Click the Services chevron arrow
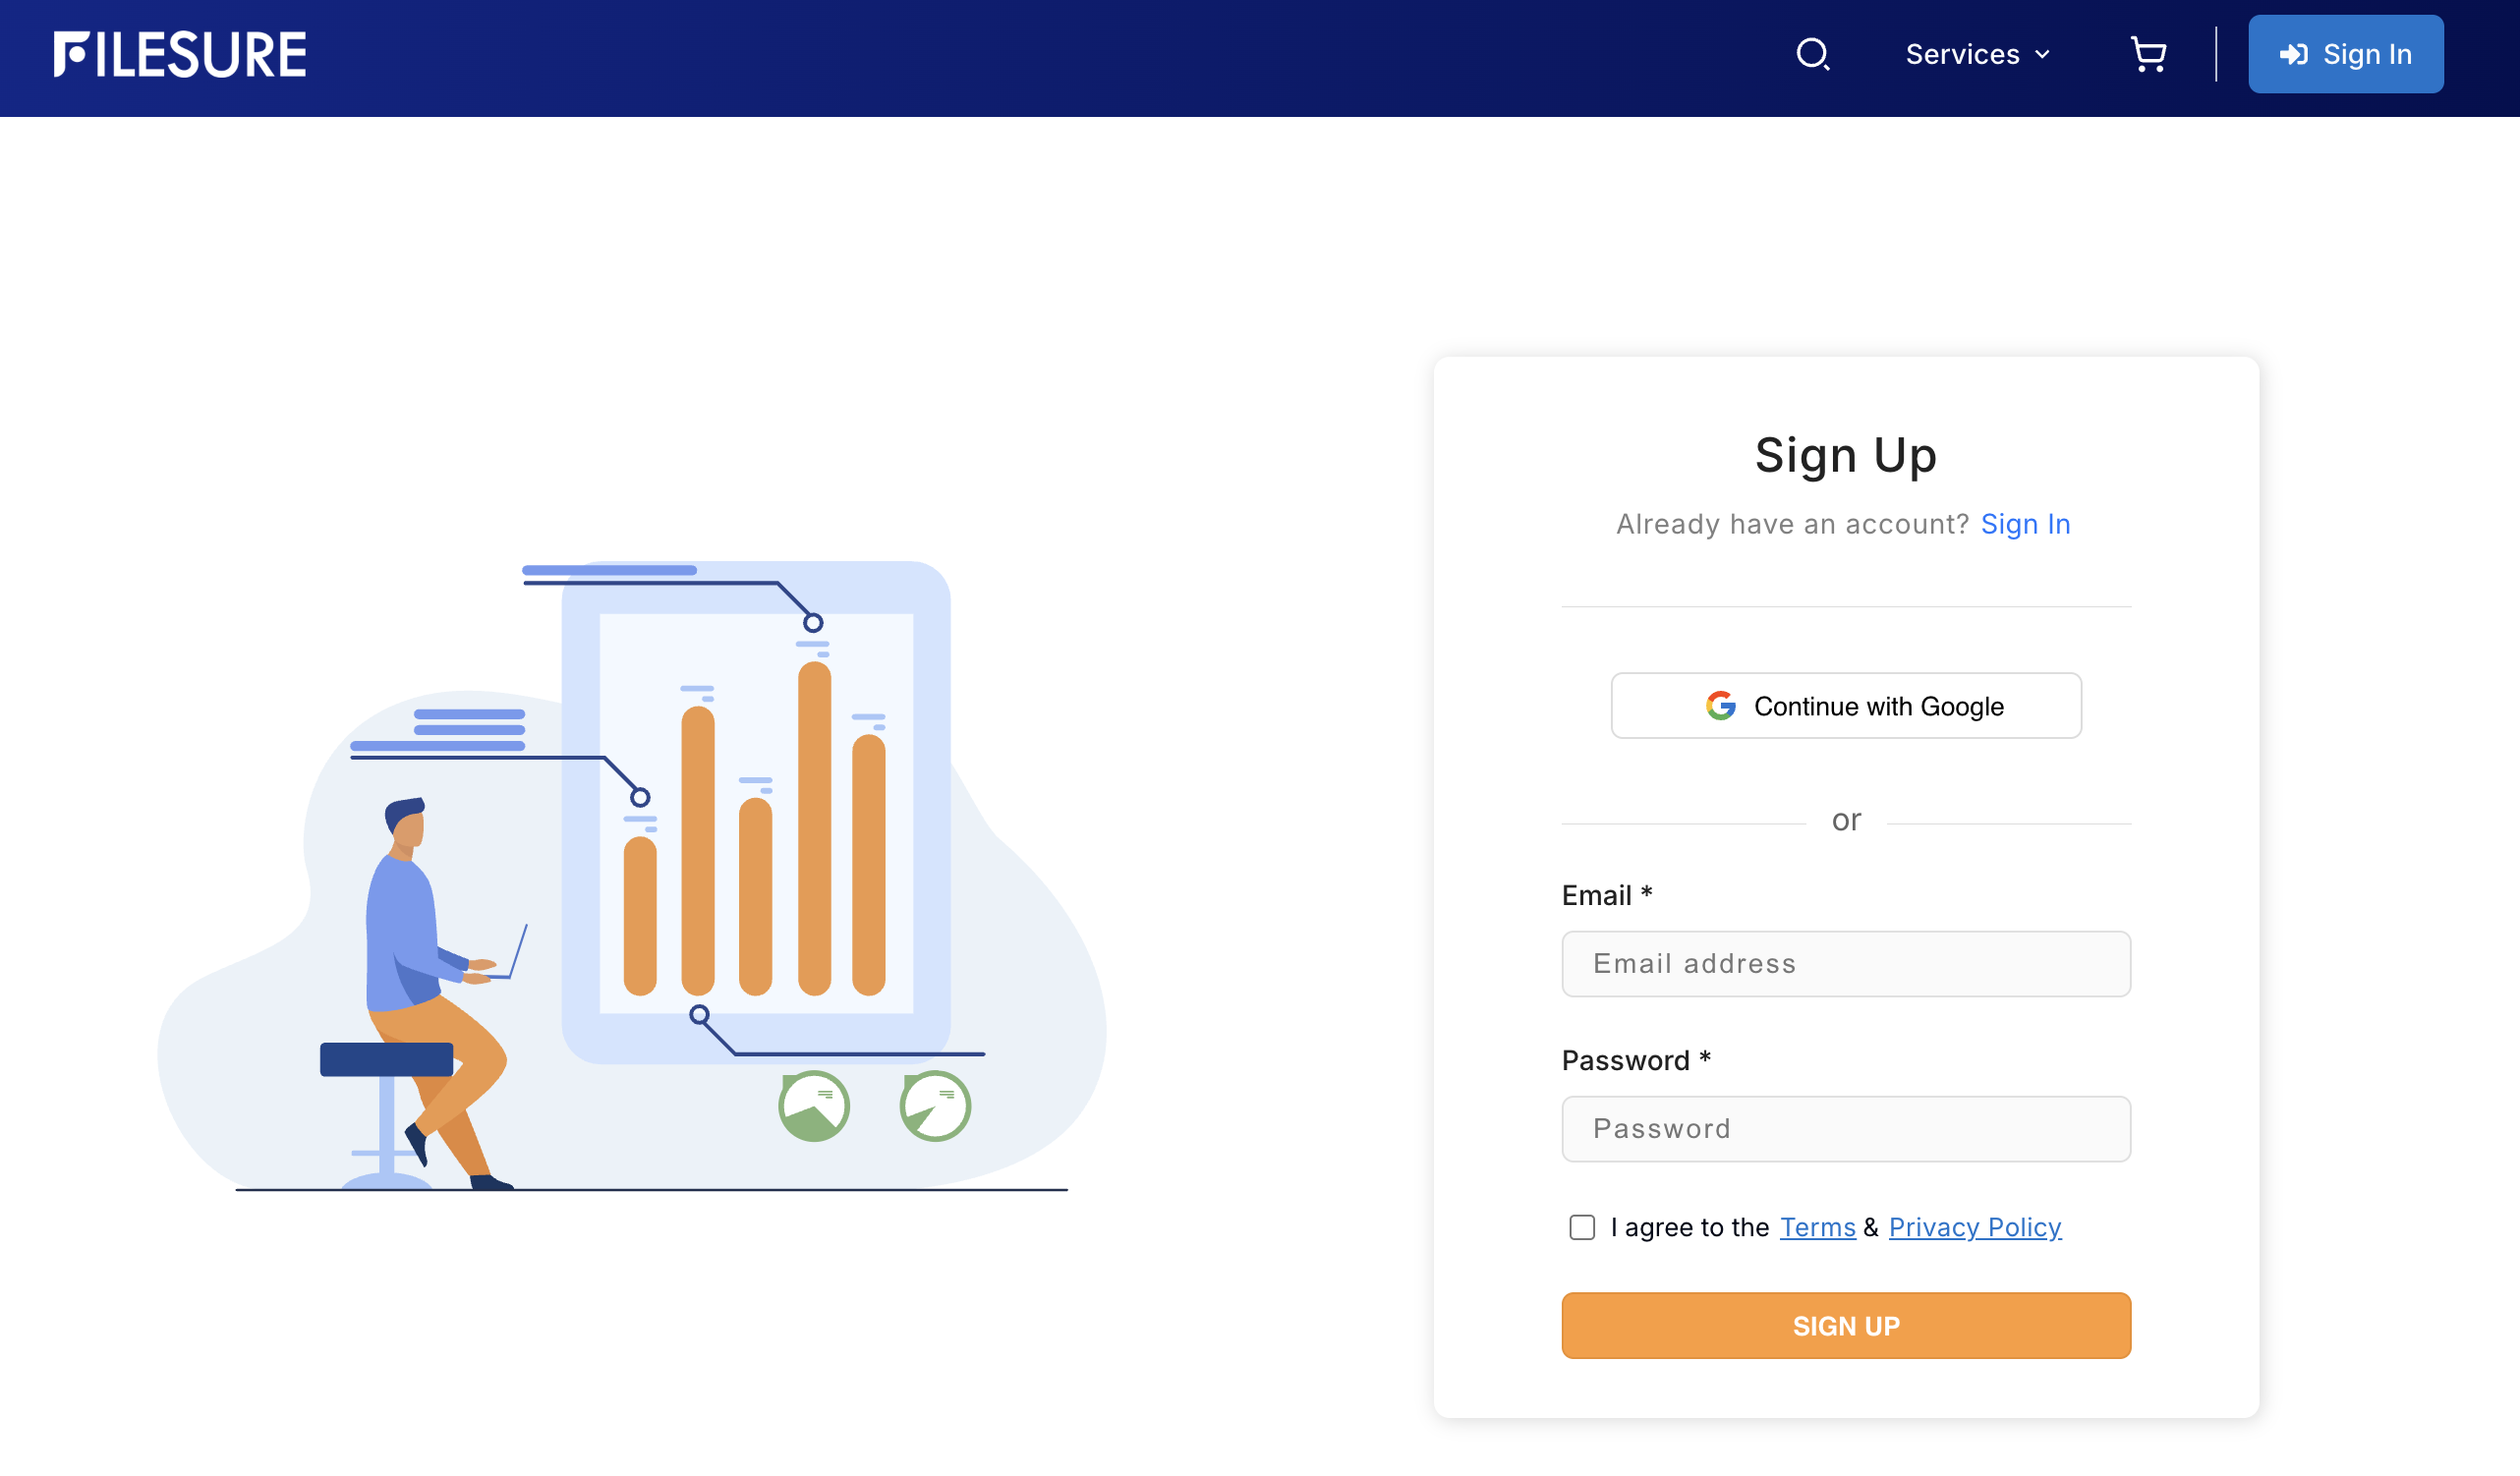This screenshot has height=1476, width=2520. click(2042, 55)
